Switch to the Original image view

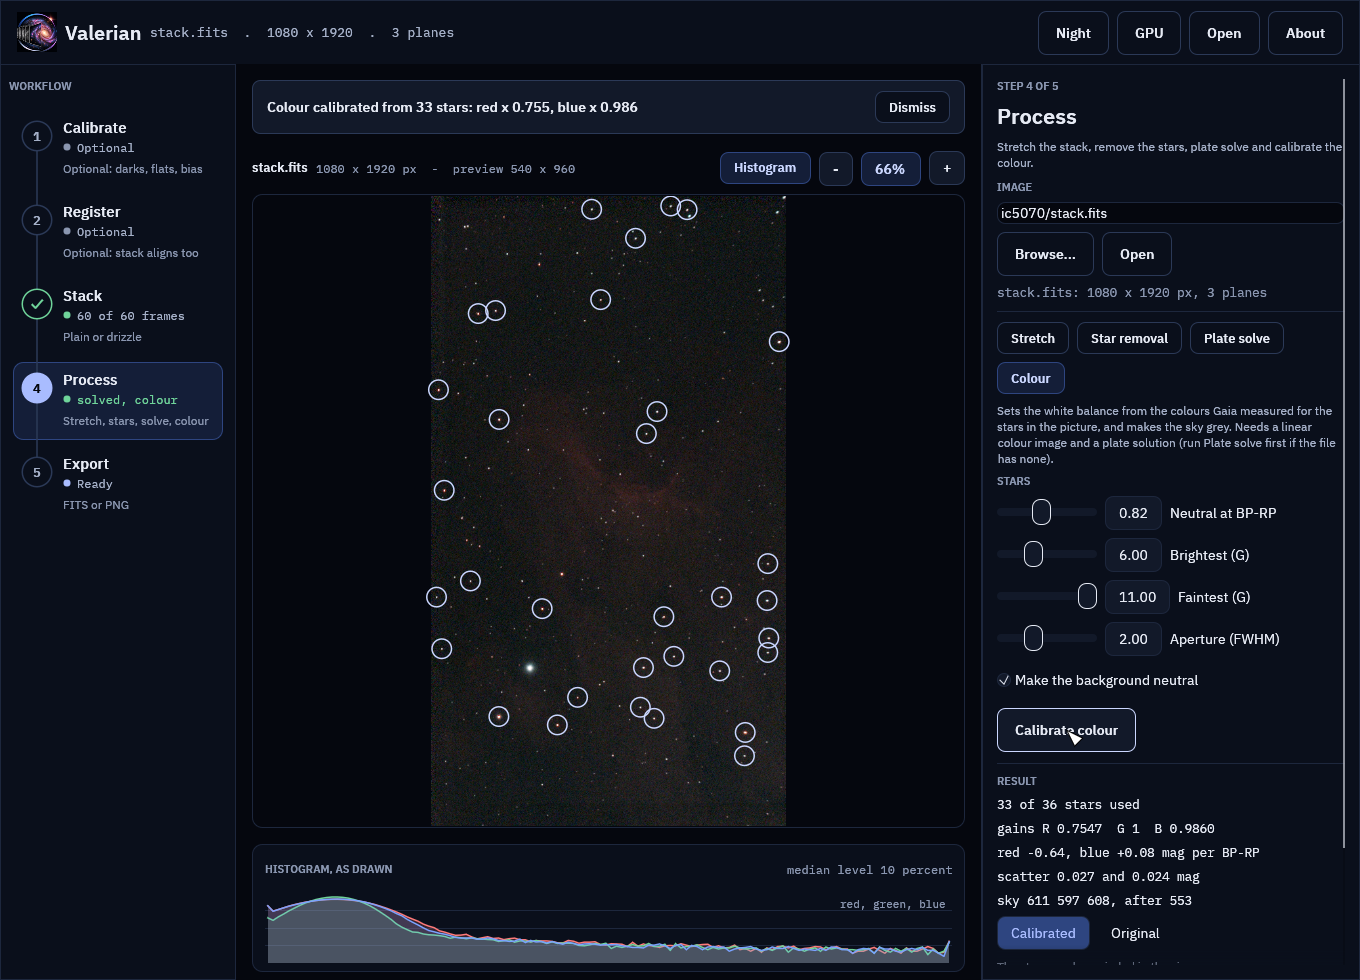click(x=1135, y=933)
